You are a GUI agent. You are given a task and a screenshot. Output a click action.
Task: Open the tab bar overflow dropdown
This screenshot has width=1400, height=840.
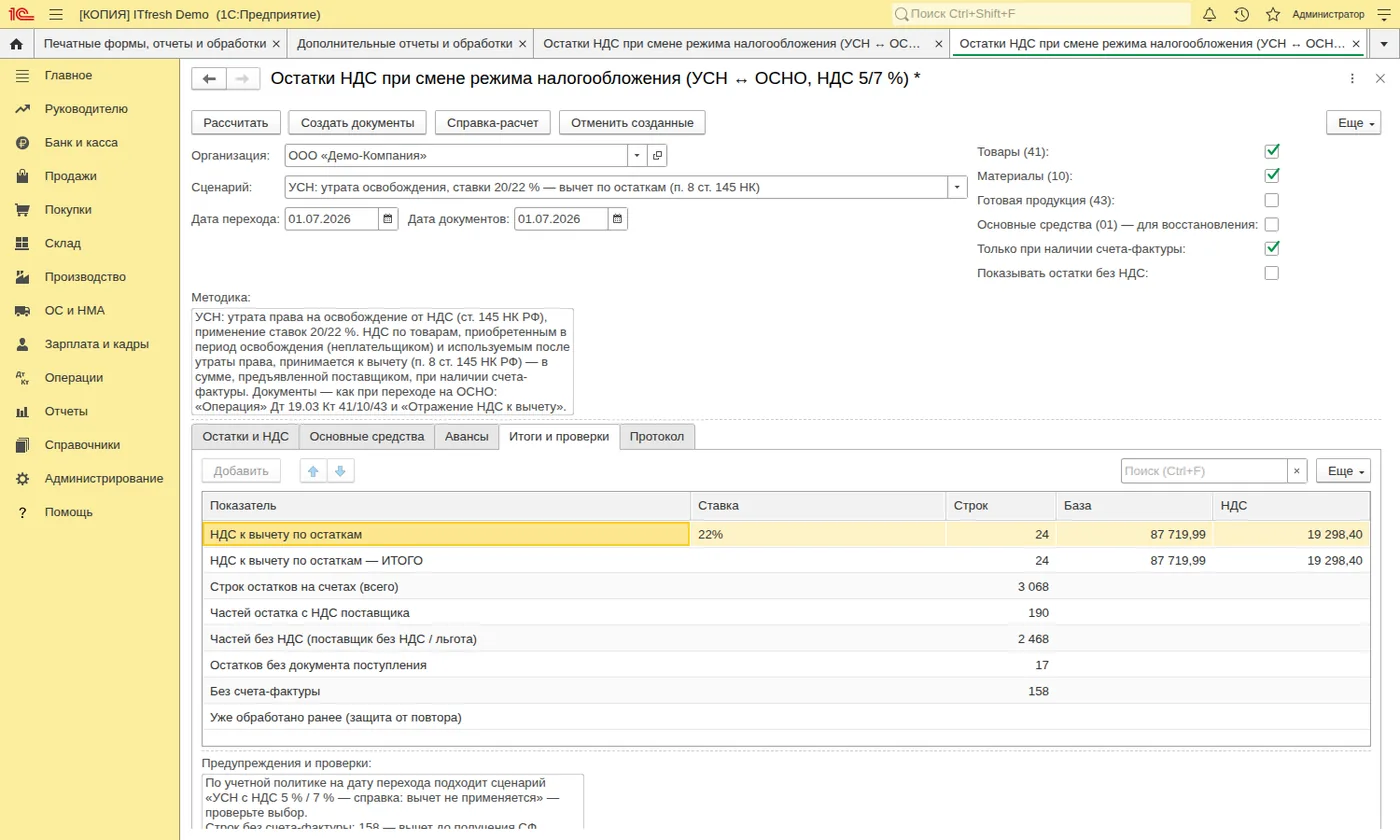(1384, 44)
